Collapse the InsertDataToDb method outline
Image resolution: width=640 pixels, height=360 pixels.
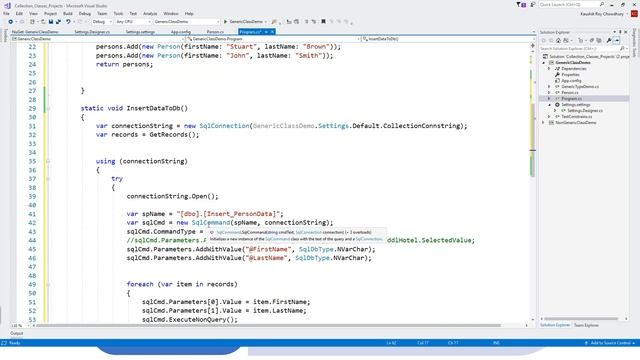tap(48, 109)
